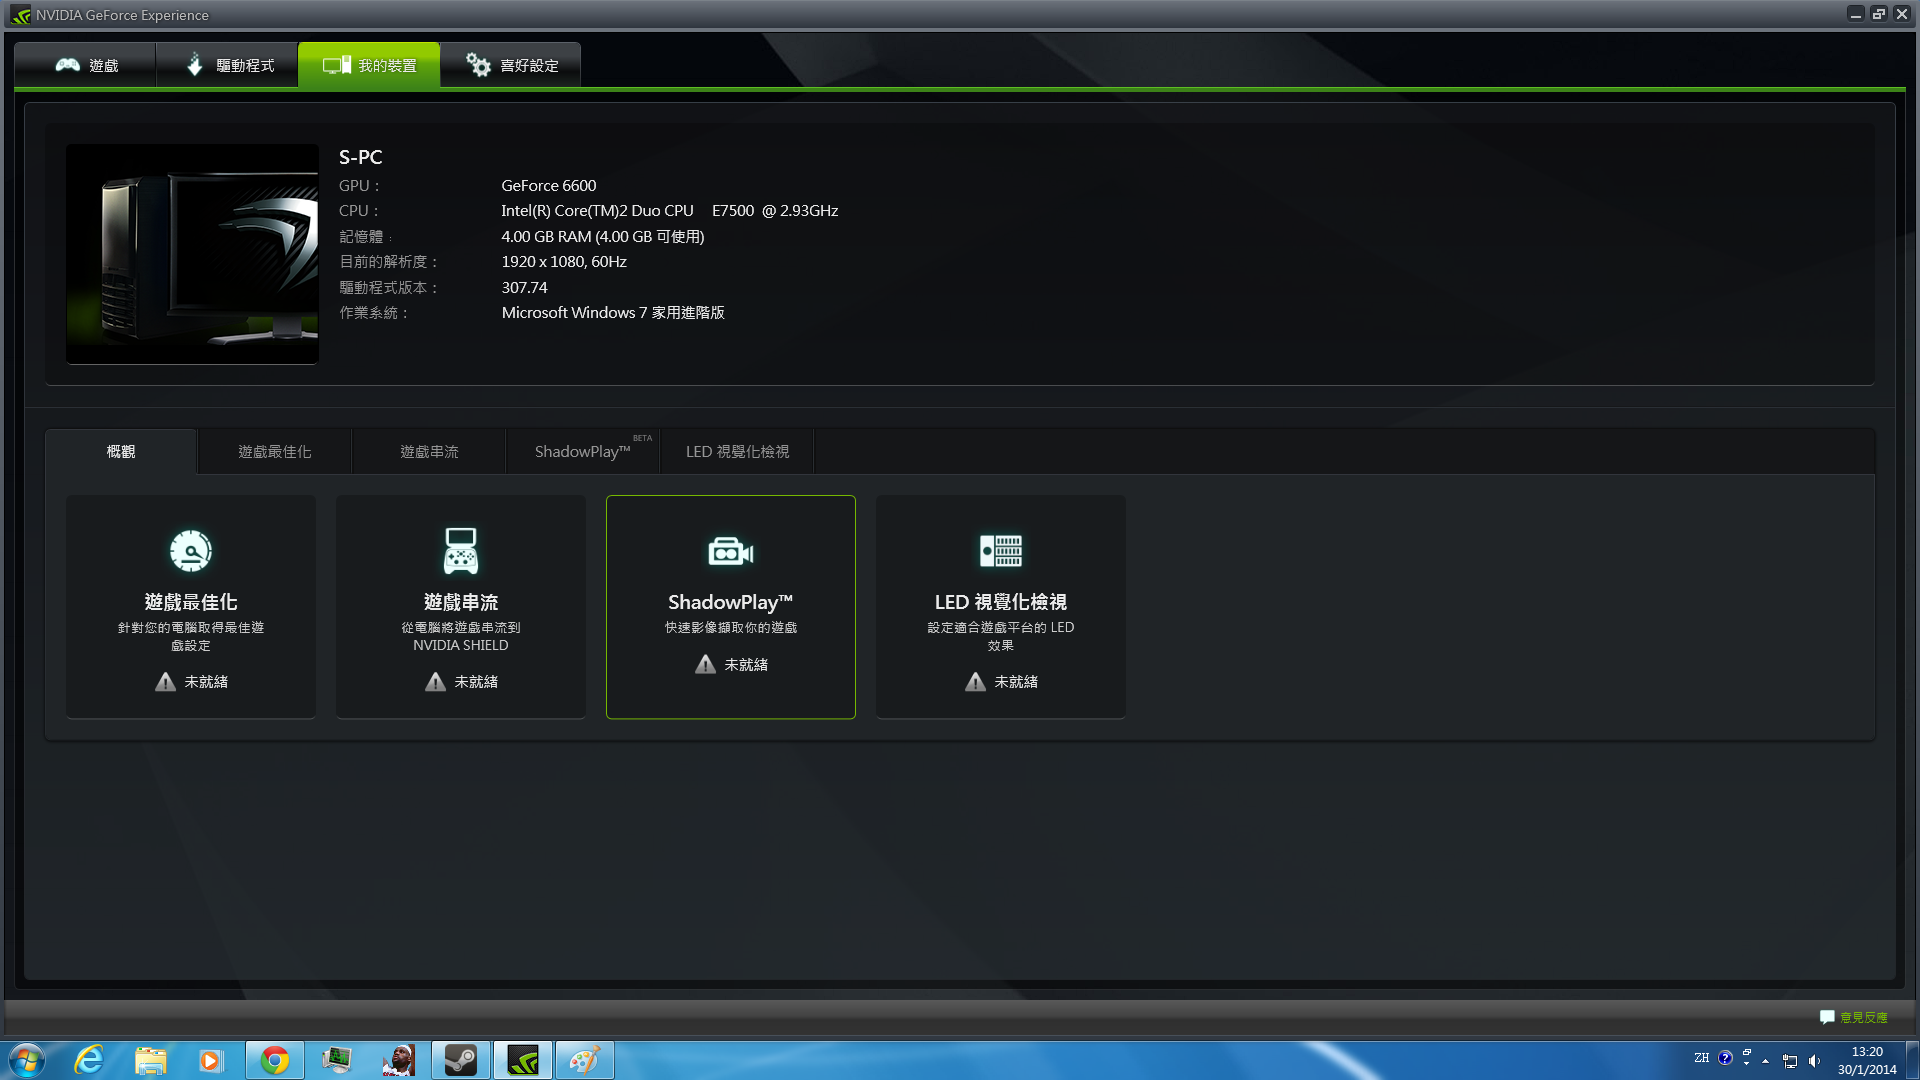Screen dimensions: 1920x1080
Task: Open the basketball player icon on taskbar
Action: pos(399,1060)
